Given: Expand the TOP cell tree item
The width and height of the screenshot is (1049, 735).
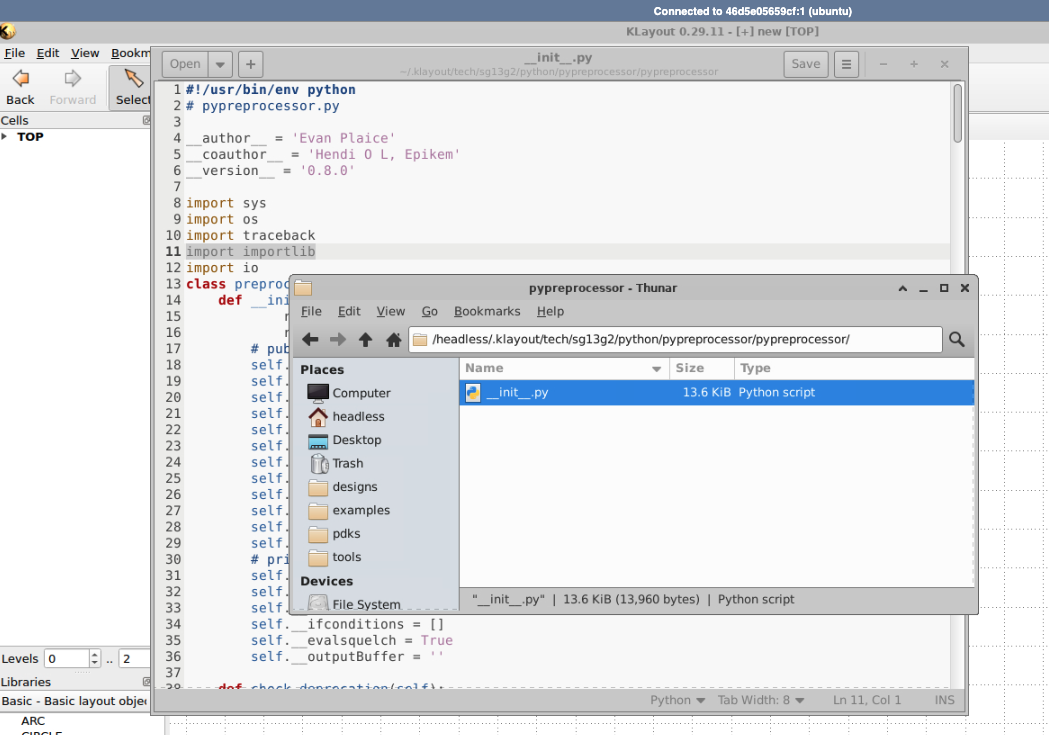Looking at the screenshot, I should 5,136.
